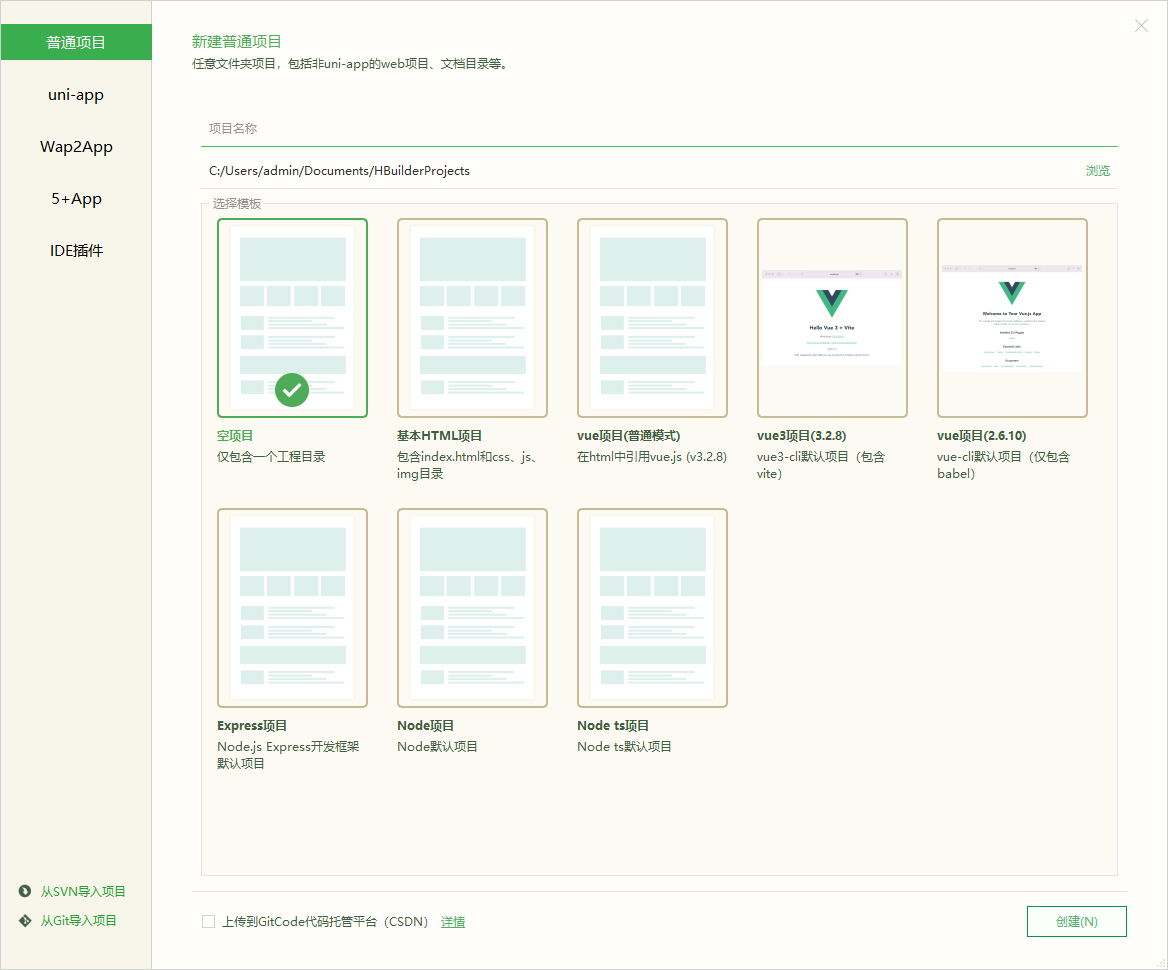The image size is (1168, 970).
Task: Select the vue3项目(3.2.8) Vite template
Action: [x=832, y=317]
